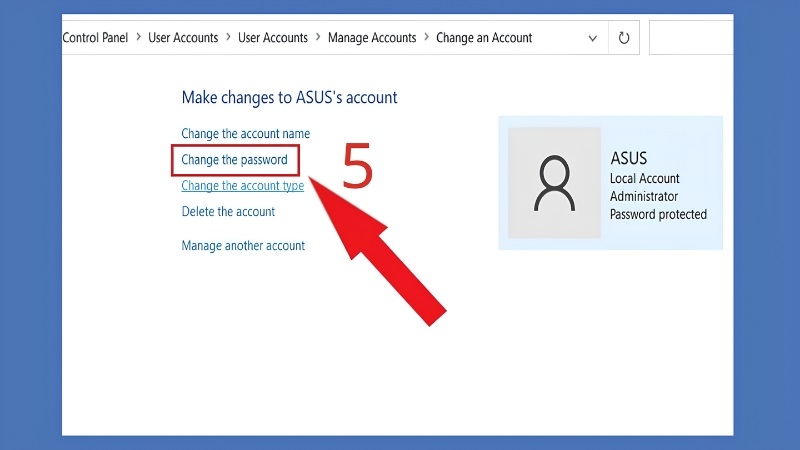
Task: Click the ASUS user avatar picture
Action: (554, 183)
